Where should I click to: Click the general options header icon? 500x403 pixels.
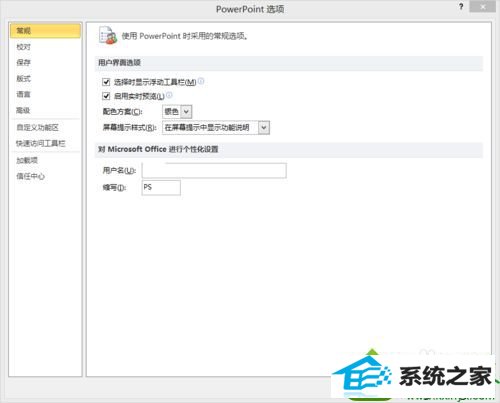[x=108, y=35]
